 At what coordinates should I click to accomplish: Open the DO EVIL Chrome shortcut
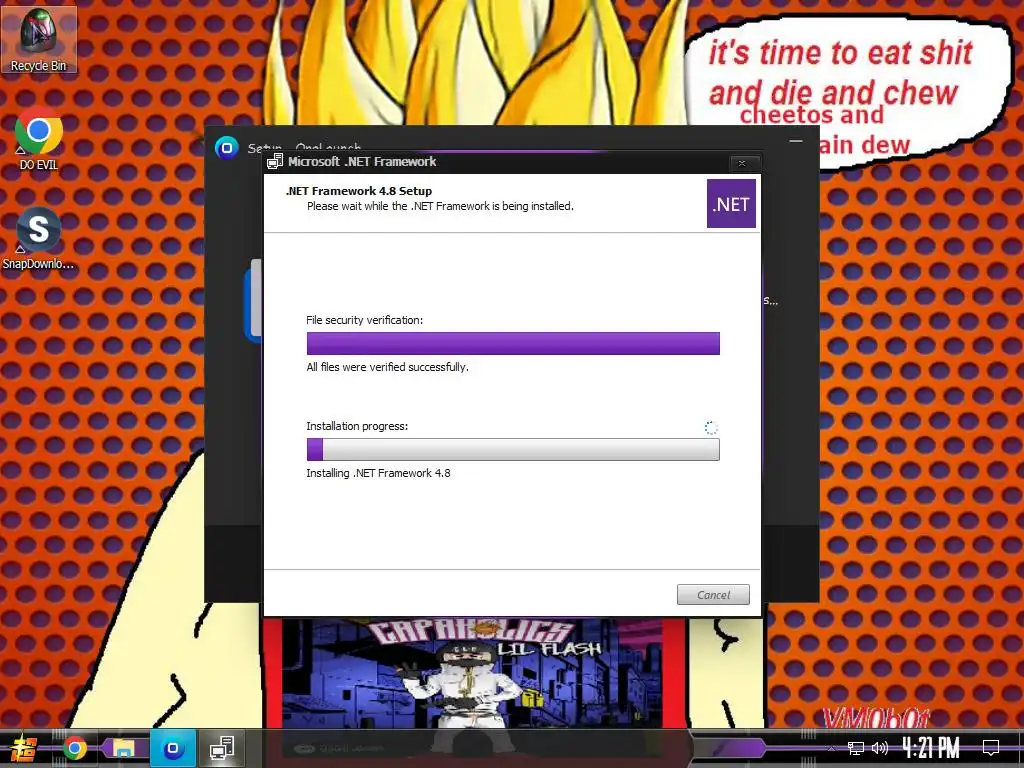[x=39, y=139]
